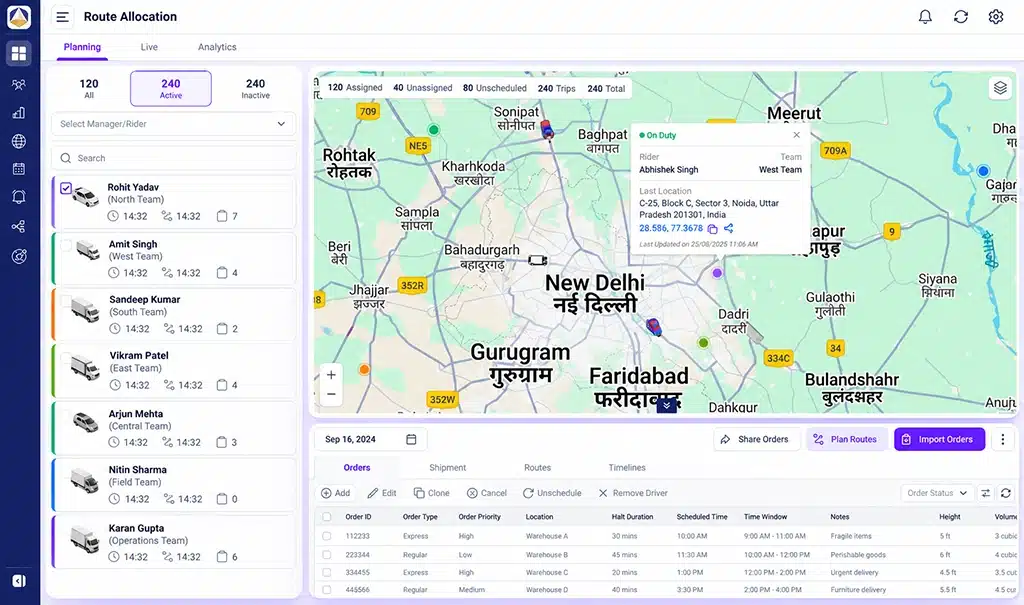Check Sandeep Kumar's checkbox
This screenshot has height=605, width=1024.
pyautogui.click(x=66, y=301)
